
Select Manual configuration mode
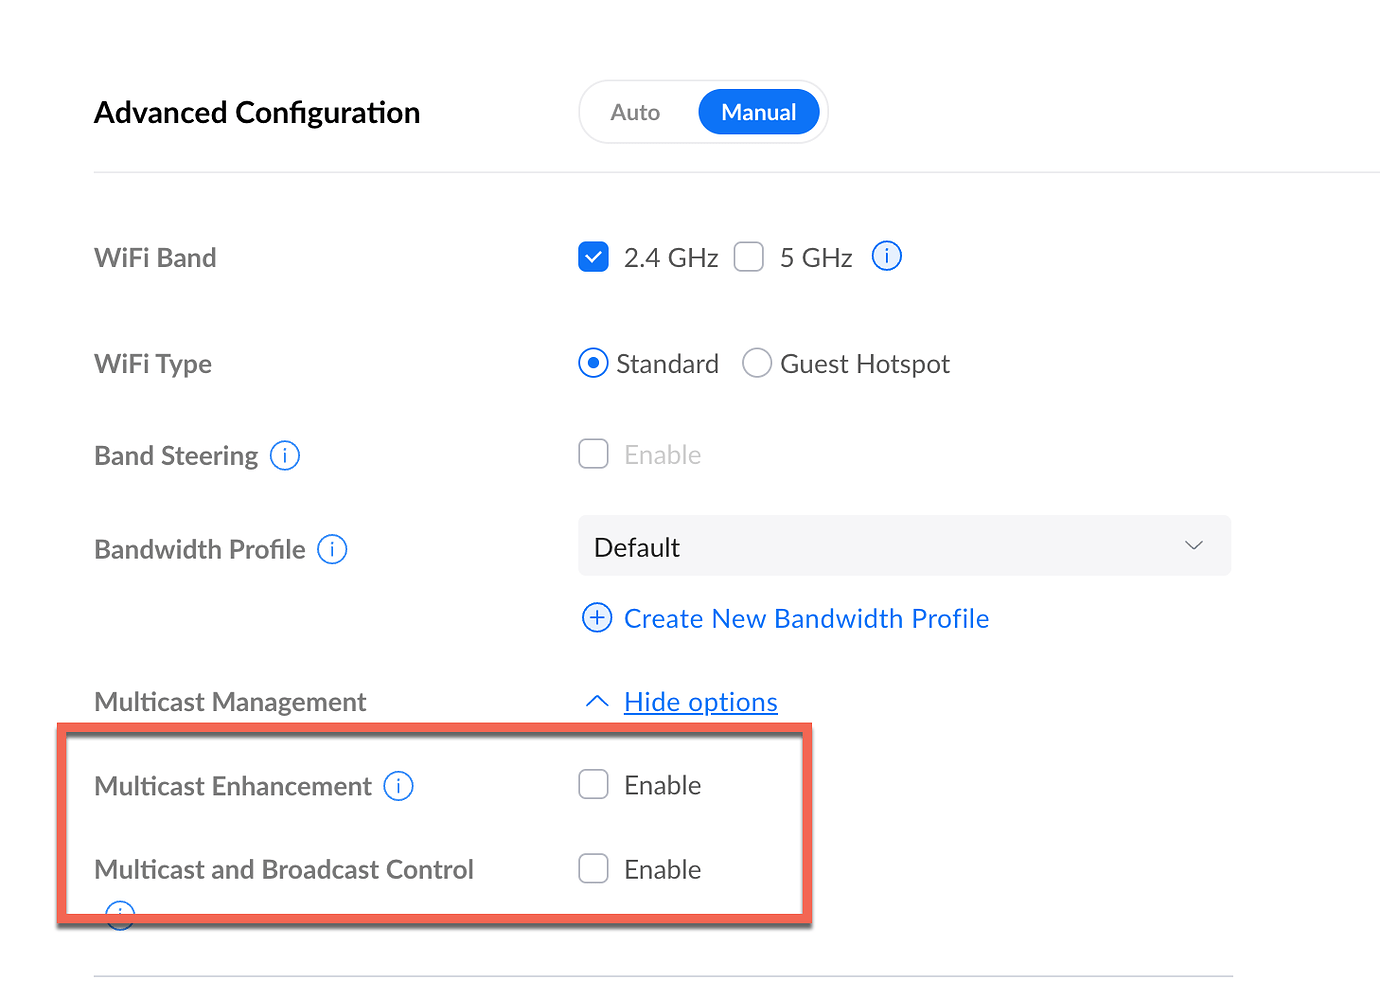coord(758,112)
